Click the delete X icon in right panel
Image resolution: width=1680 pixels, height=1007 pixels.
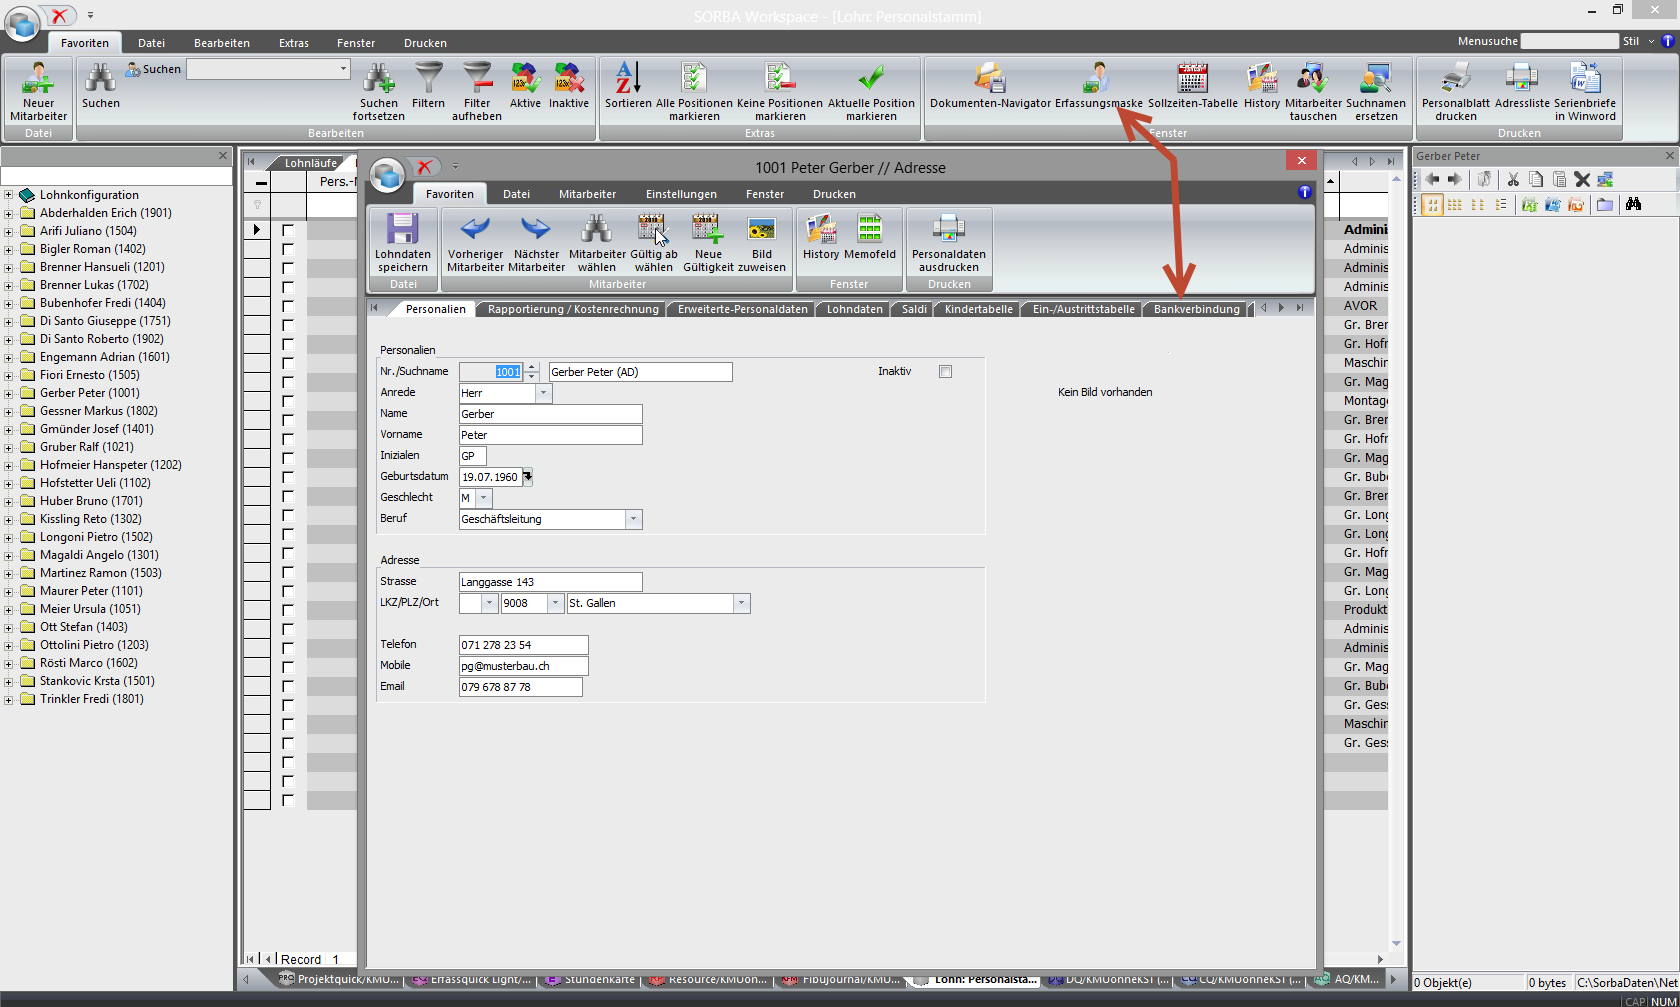point(1582,179)
